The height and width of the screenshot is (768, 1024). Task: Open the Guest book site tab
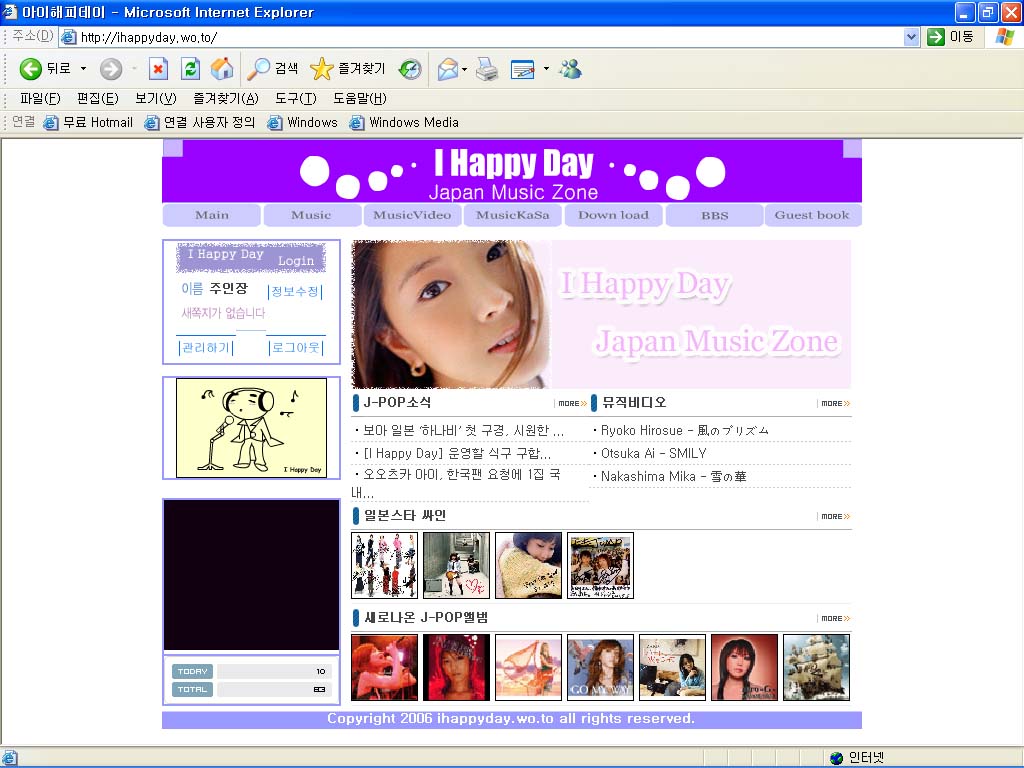pos(812,215)
